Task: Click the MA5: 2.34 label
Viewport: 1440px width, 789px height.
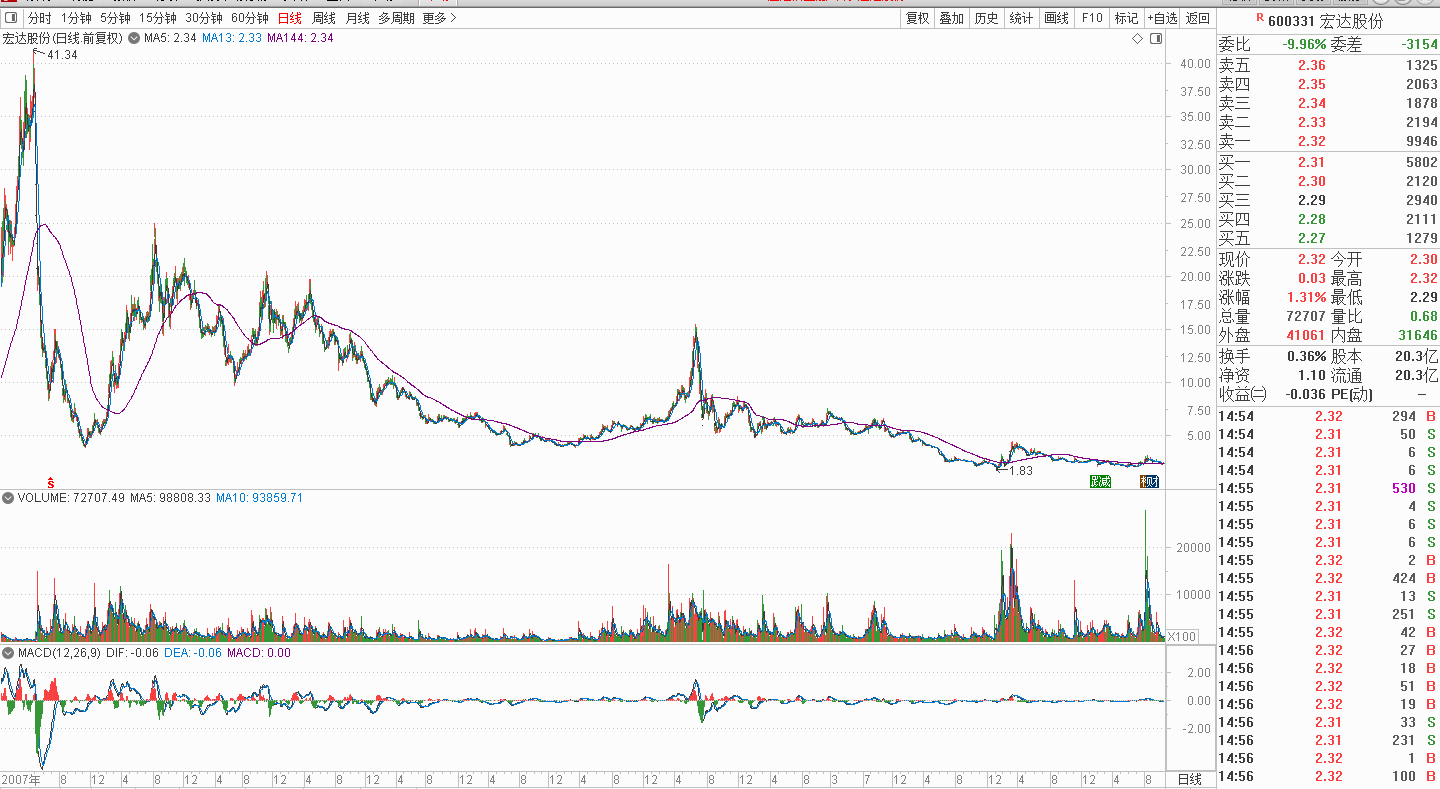Action: (x=170, y=38)
